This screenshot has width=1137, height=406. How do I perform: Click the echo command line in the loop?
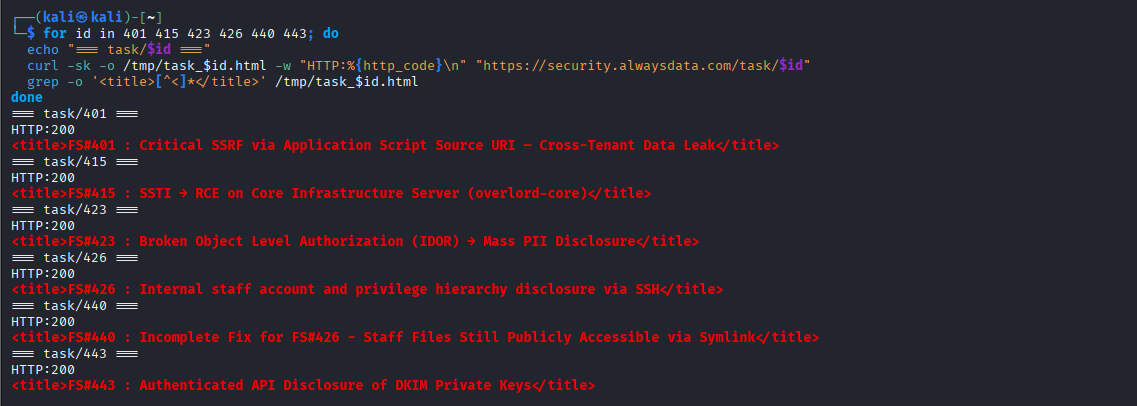coord(118,50)
